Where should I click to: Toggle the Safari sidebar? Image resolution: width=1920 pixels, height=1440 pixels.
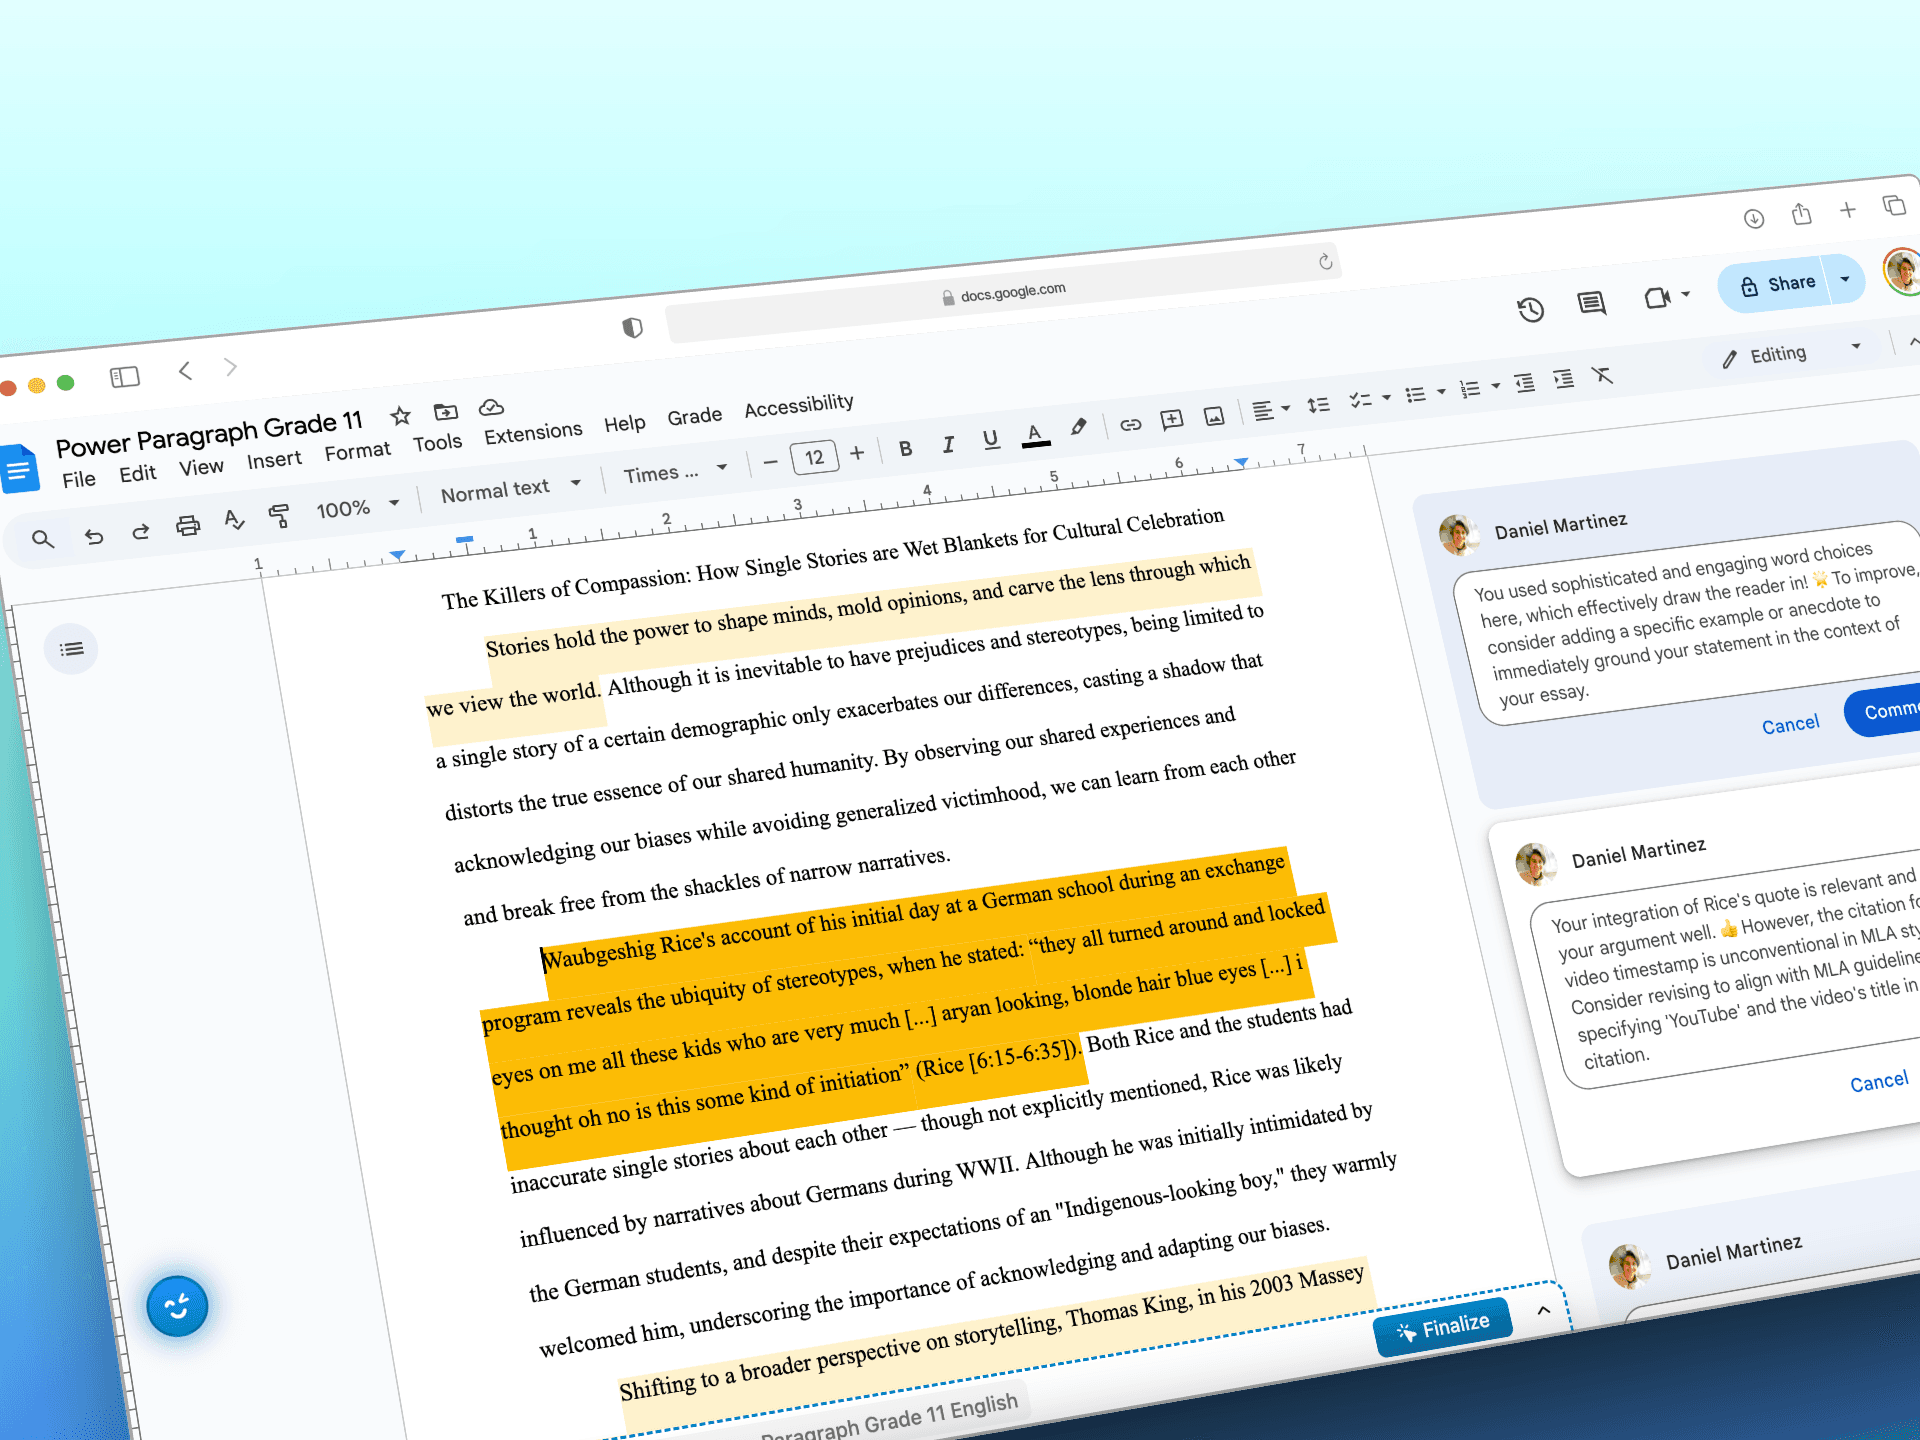pyautogui.click(x=125, y=376)
